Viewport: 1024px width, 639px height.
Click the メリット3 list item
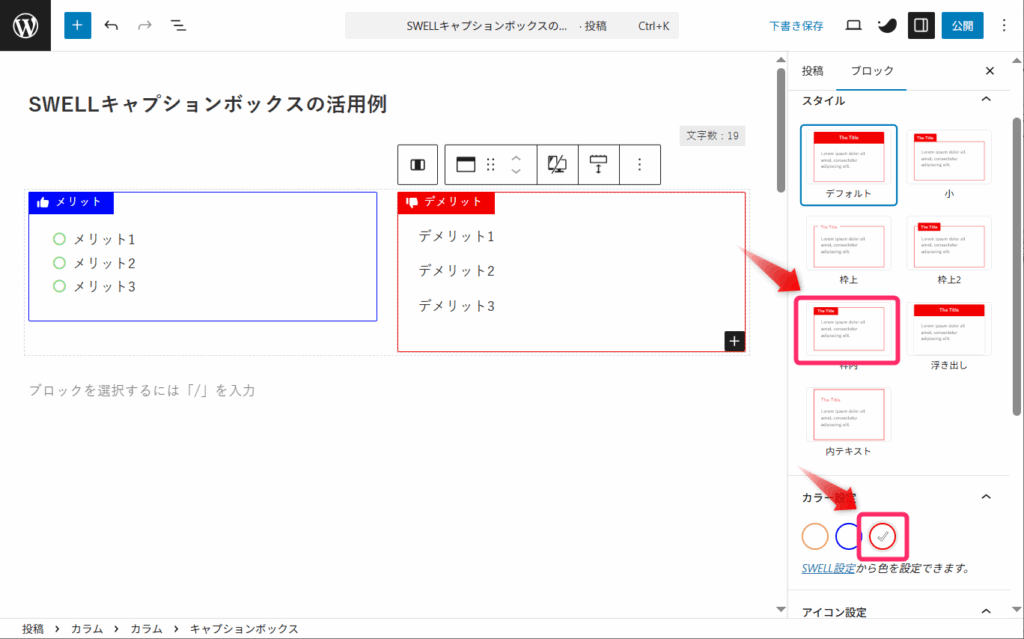(x=104, y=286)
